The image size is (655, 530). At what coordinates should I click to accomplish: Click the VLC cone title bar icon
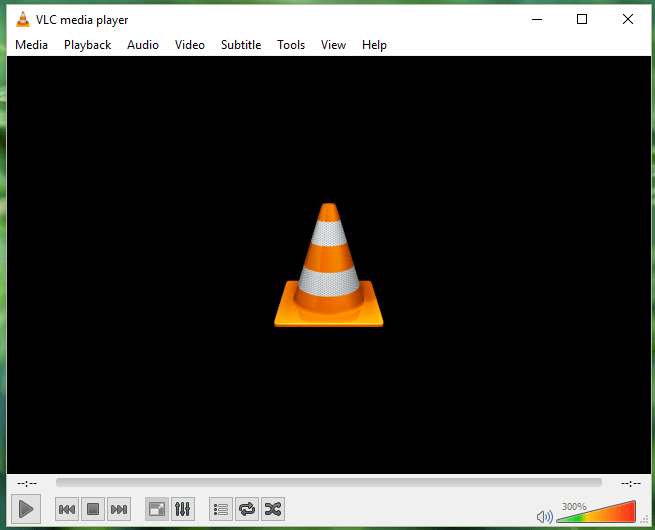[23, 19]
